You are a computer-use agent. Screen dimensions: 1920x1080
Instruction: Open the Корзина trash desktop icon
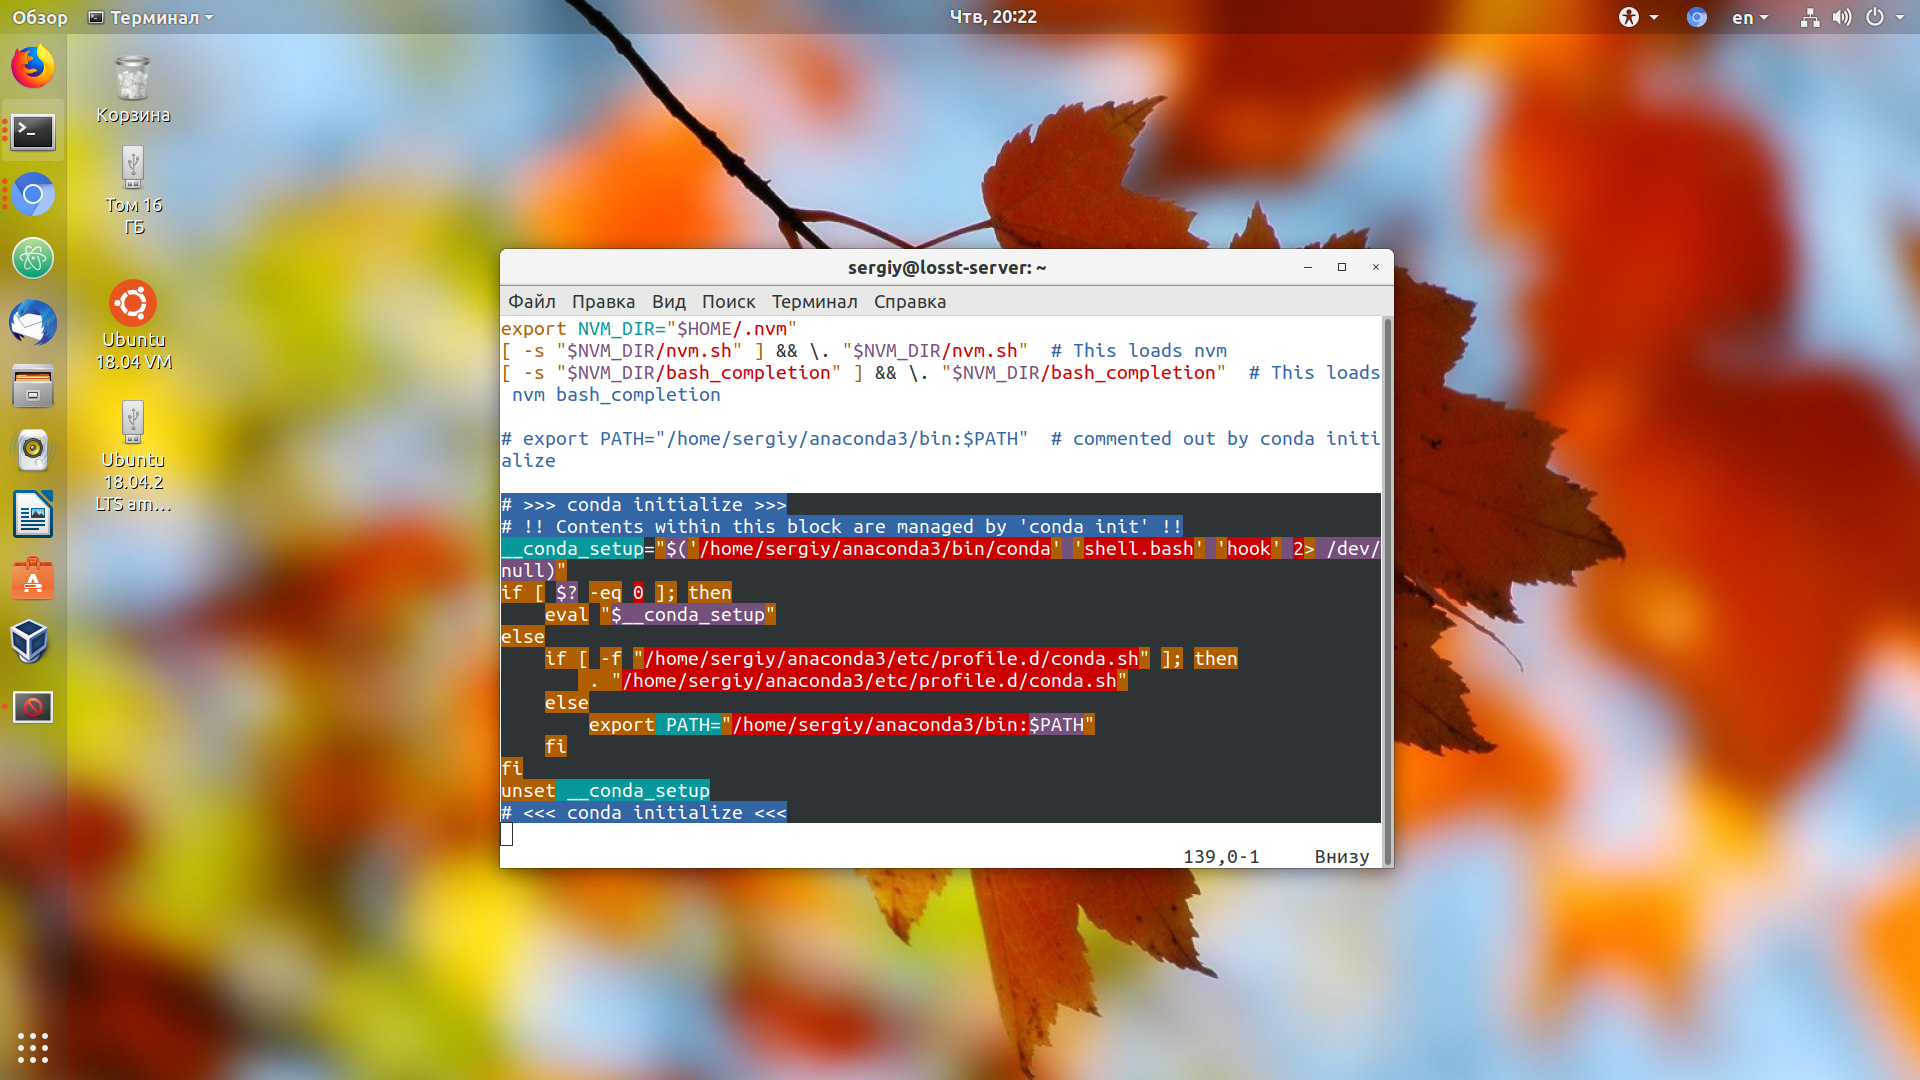[x=133, y=90]
